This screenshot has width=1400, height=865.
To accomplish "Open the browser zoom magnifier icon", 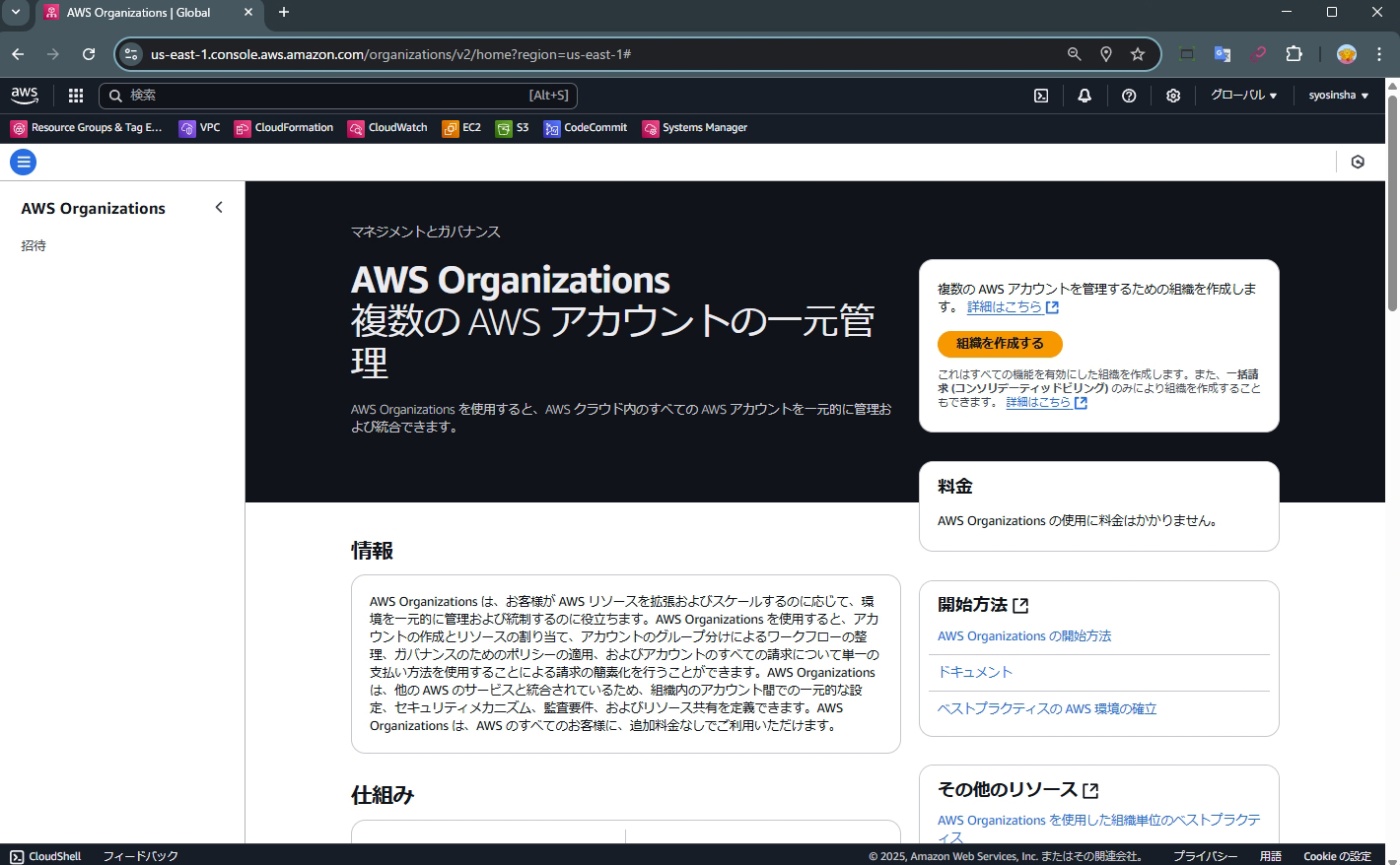I will point(1074,54).
